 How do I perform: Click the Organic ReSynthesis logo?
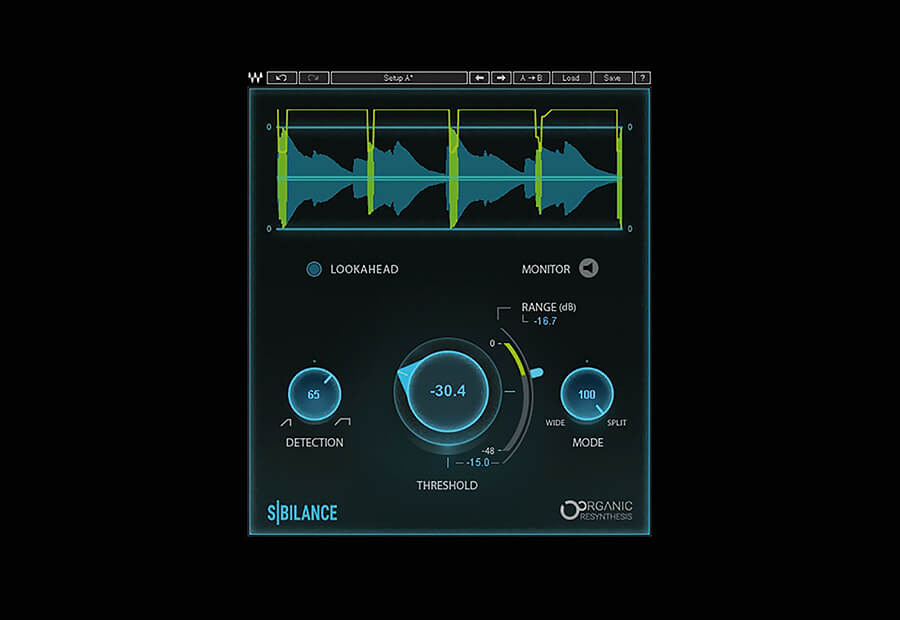click(596, 509)
